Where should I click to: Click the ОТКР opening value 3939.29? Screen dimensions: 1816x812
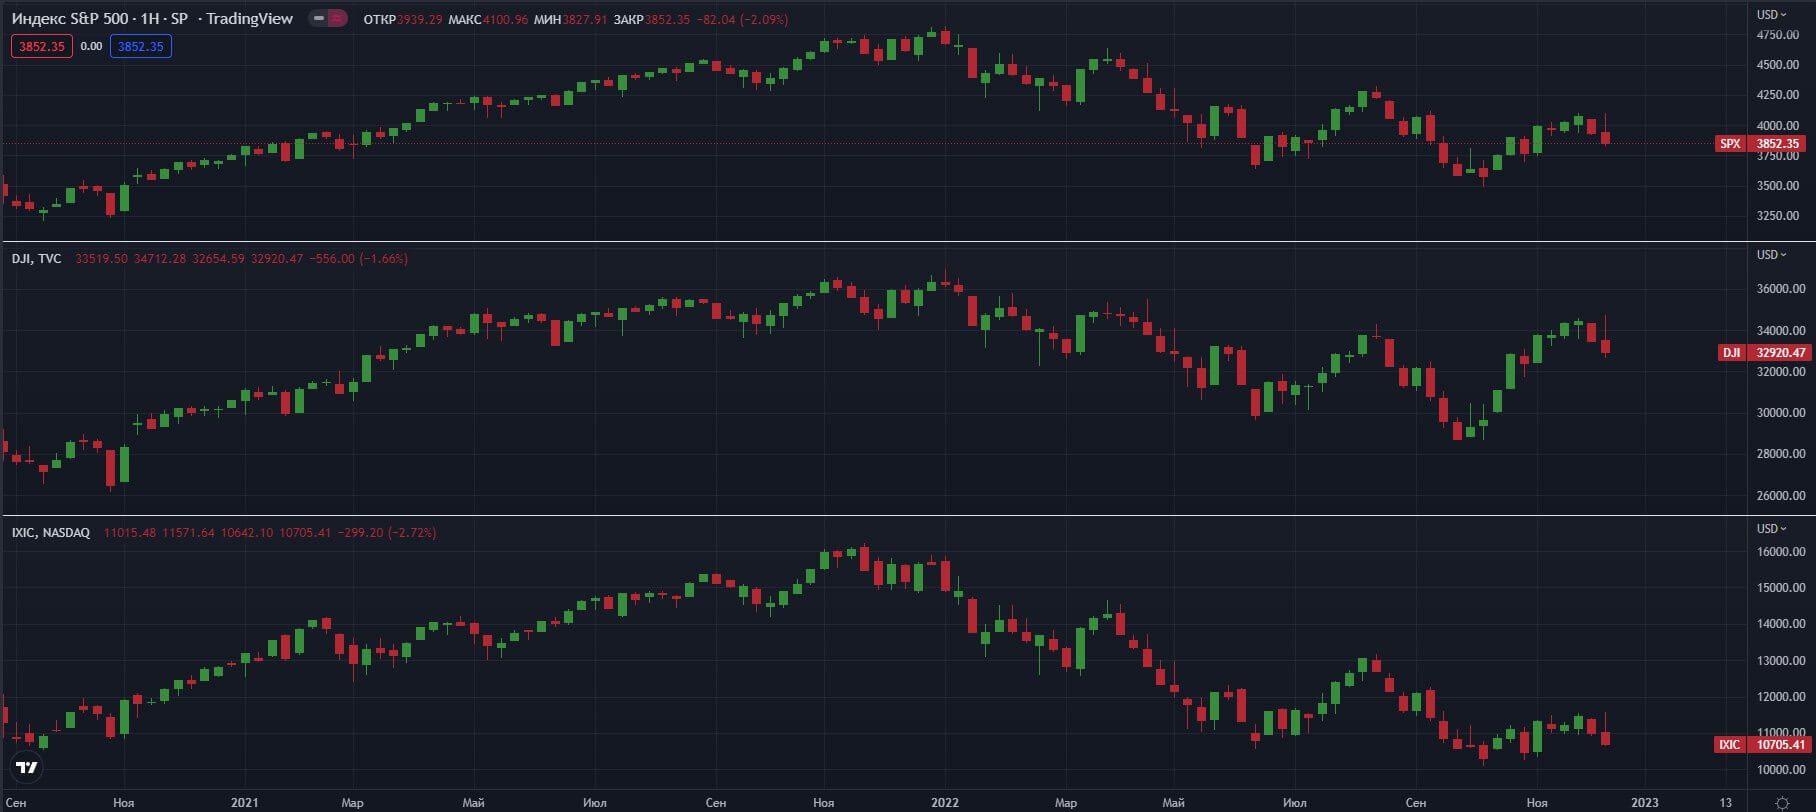click(420, 19)
